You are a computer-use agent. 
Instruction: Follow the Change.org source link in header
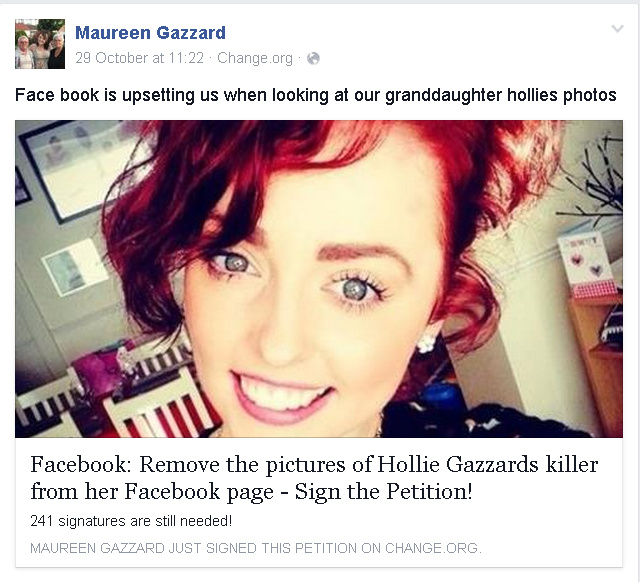pyautogui.click(x=255, y=58)
